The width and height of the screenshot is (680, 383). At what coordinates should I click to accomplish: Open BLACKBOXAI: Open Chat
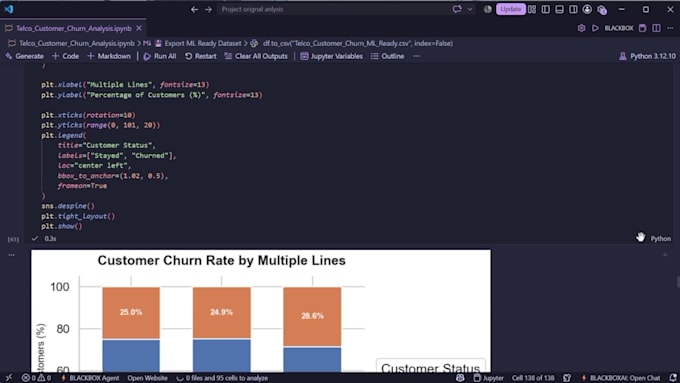point(621,378)
